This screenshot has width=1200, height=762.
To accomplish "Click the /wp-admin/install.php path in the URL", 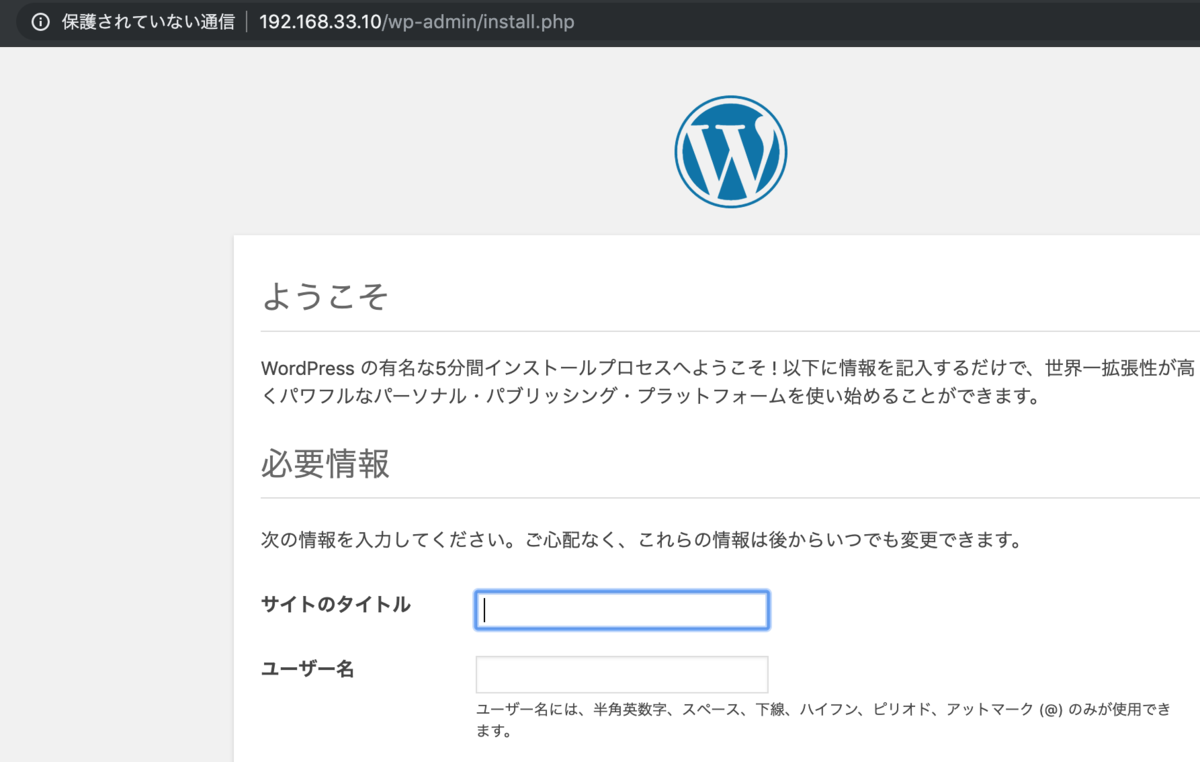I will (478, 21).
